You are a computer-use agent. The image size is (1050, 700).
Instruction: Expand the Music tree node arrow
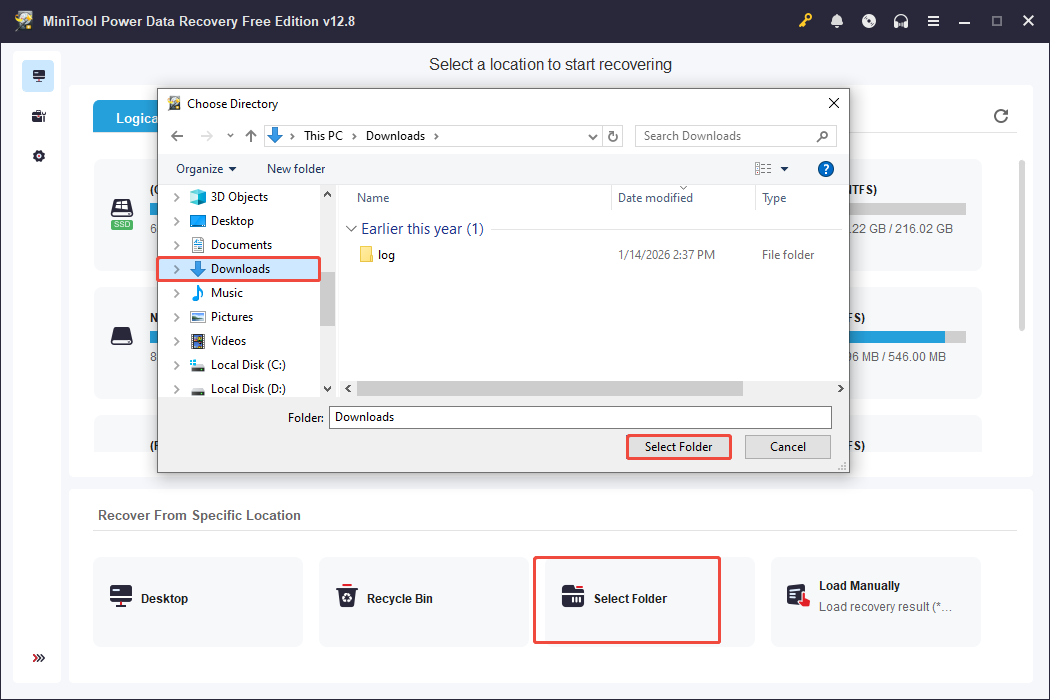point(176,293)
